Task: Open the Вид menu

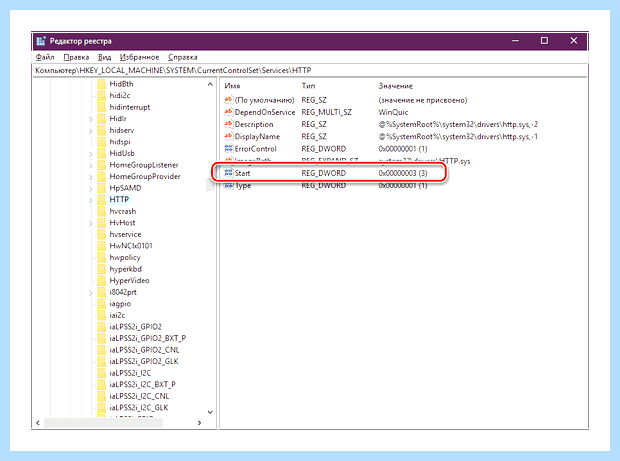Action: 104,57
